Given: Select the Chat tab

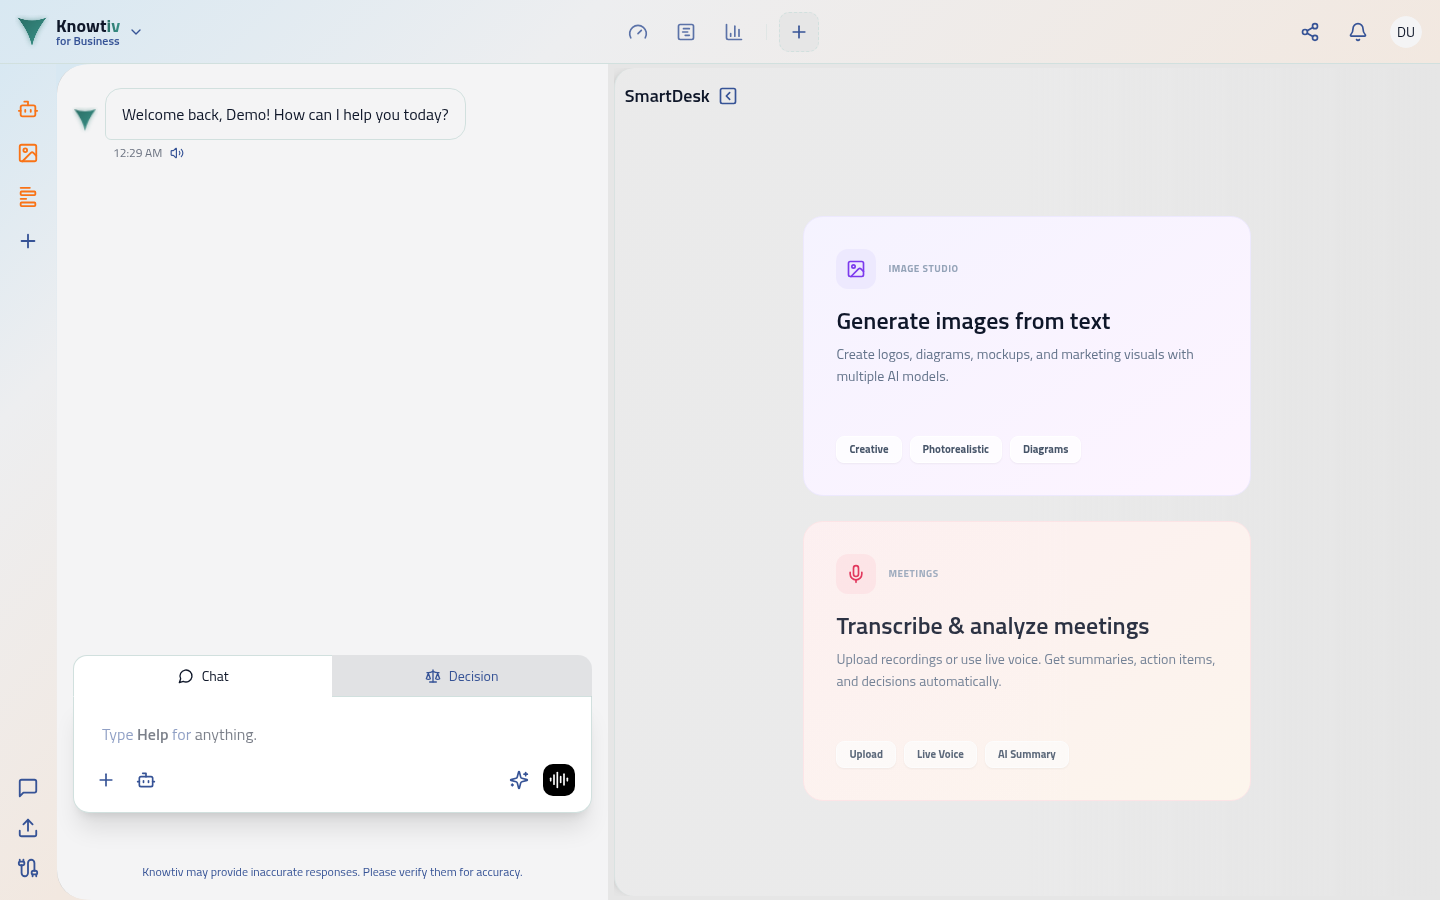Looking at the screenshot, I should (x=204, y=676).
